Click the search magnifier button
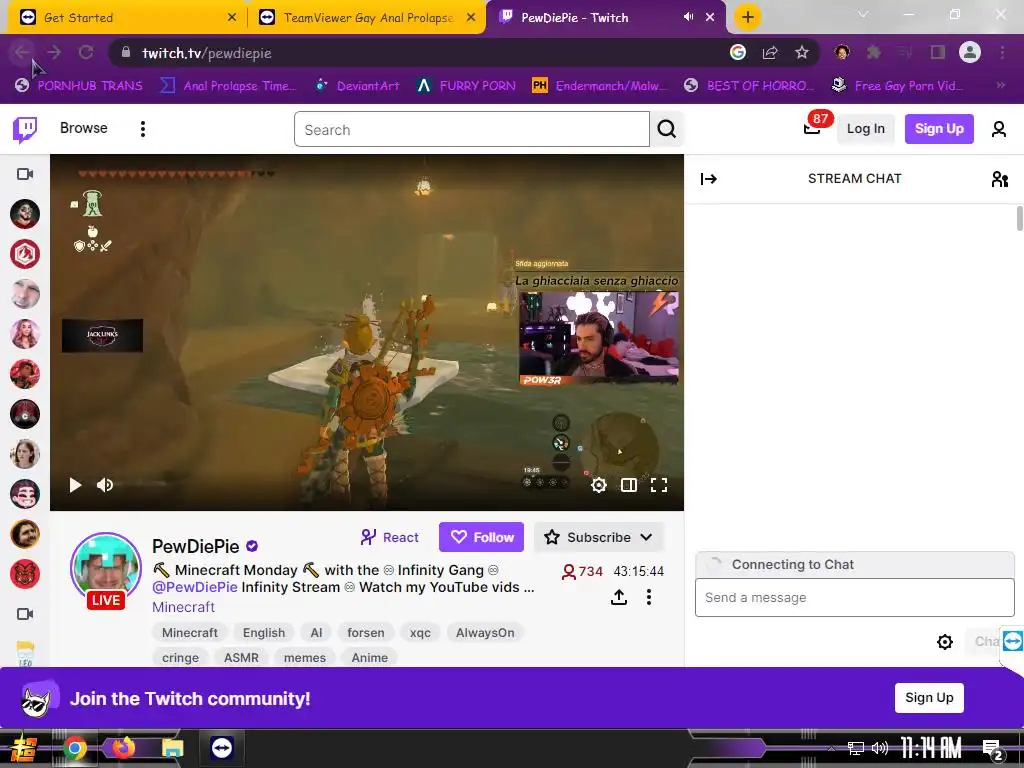This screenshot has width=1024, height=768. tap(667, 129)
